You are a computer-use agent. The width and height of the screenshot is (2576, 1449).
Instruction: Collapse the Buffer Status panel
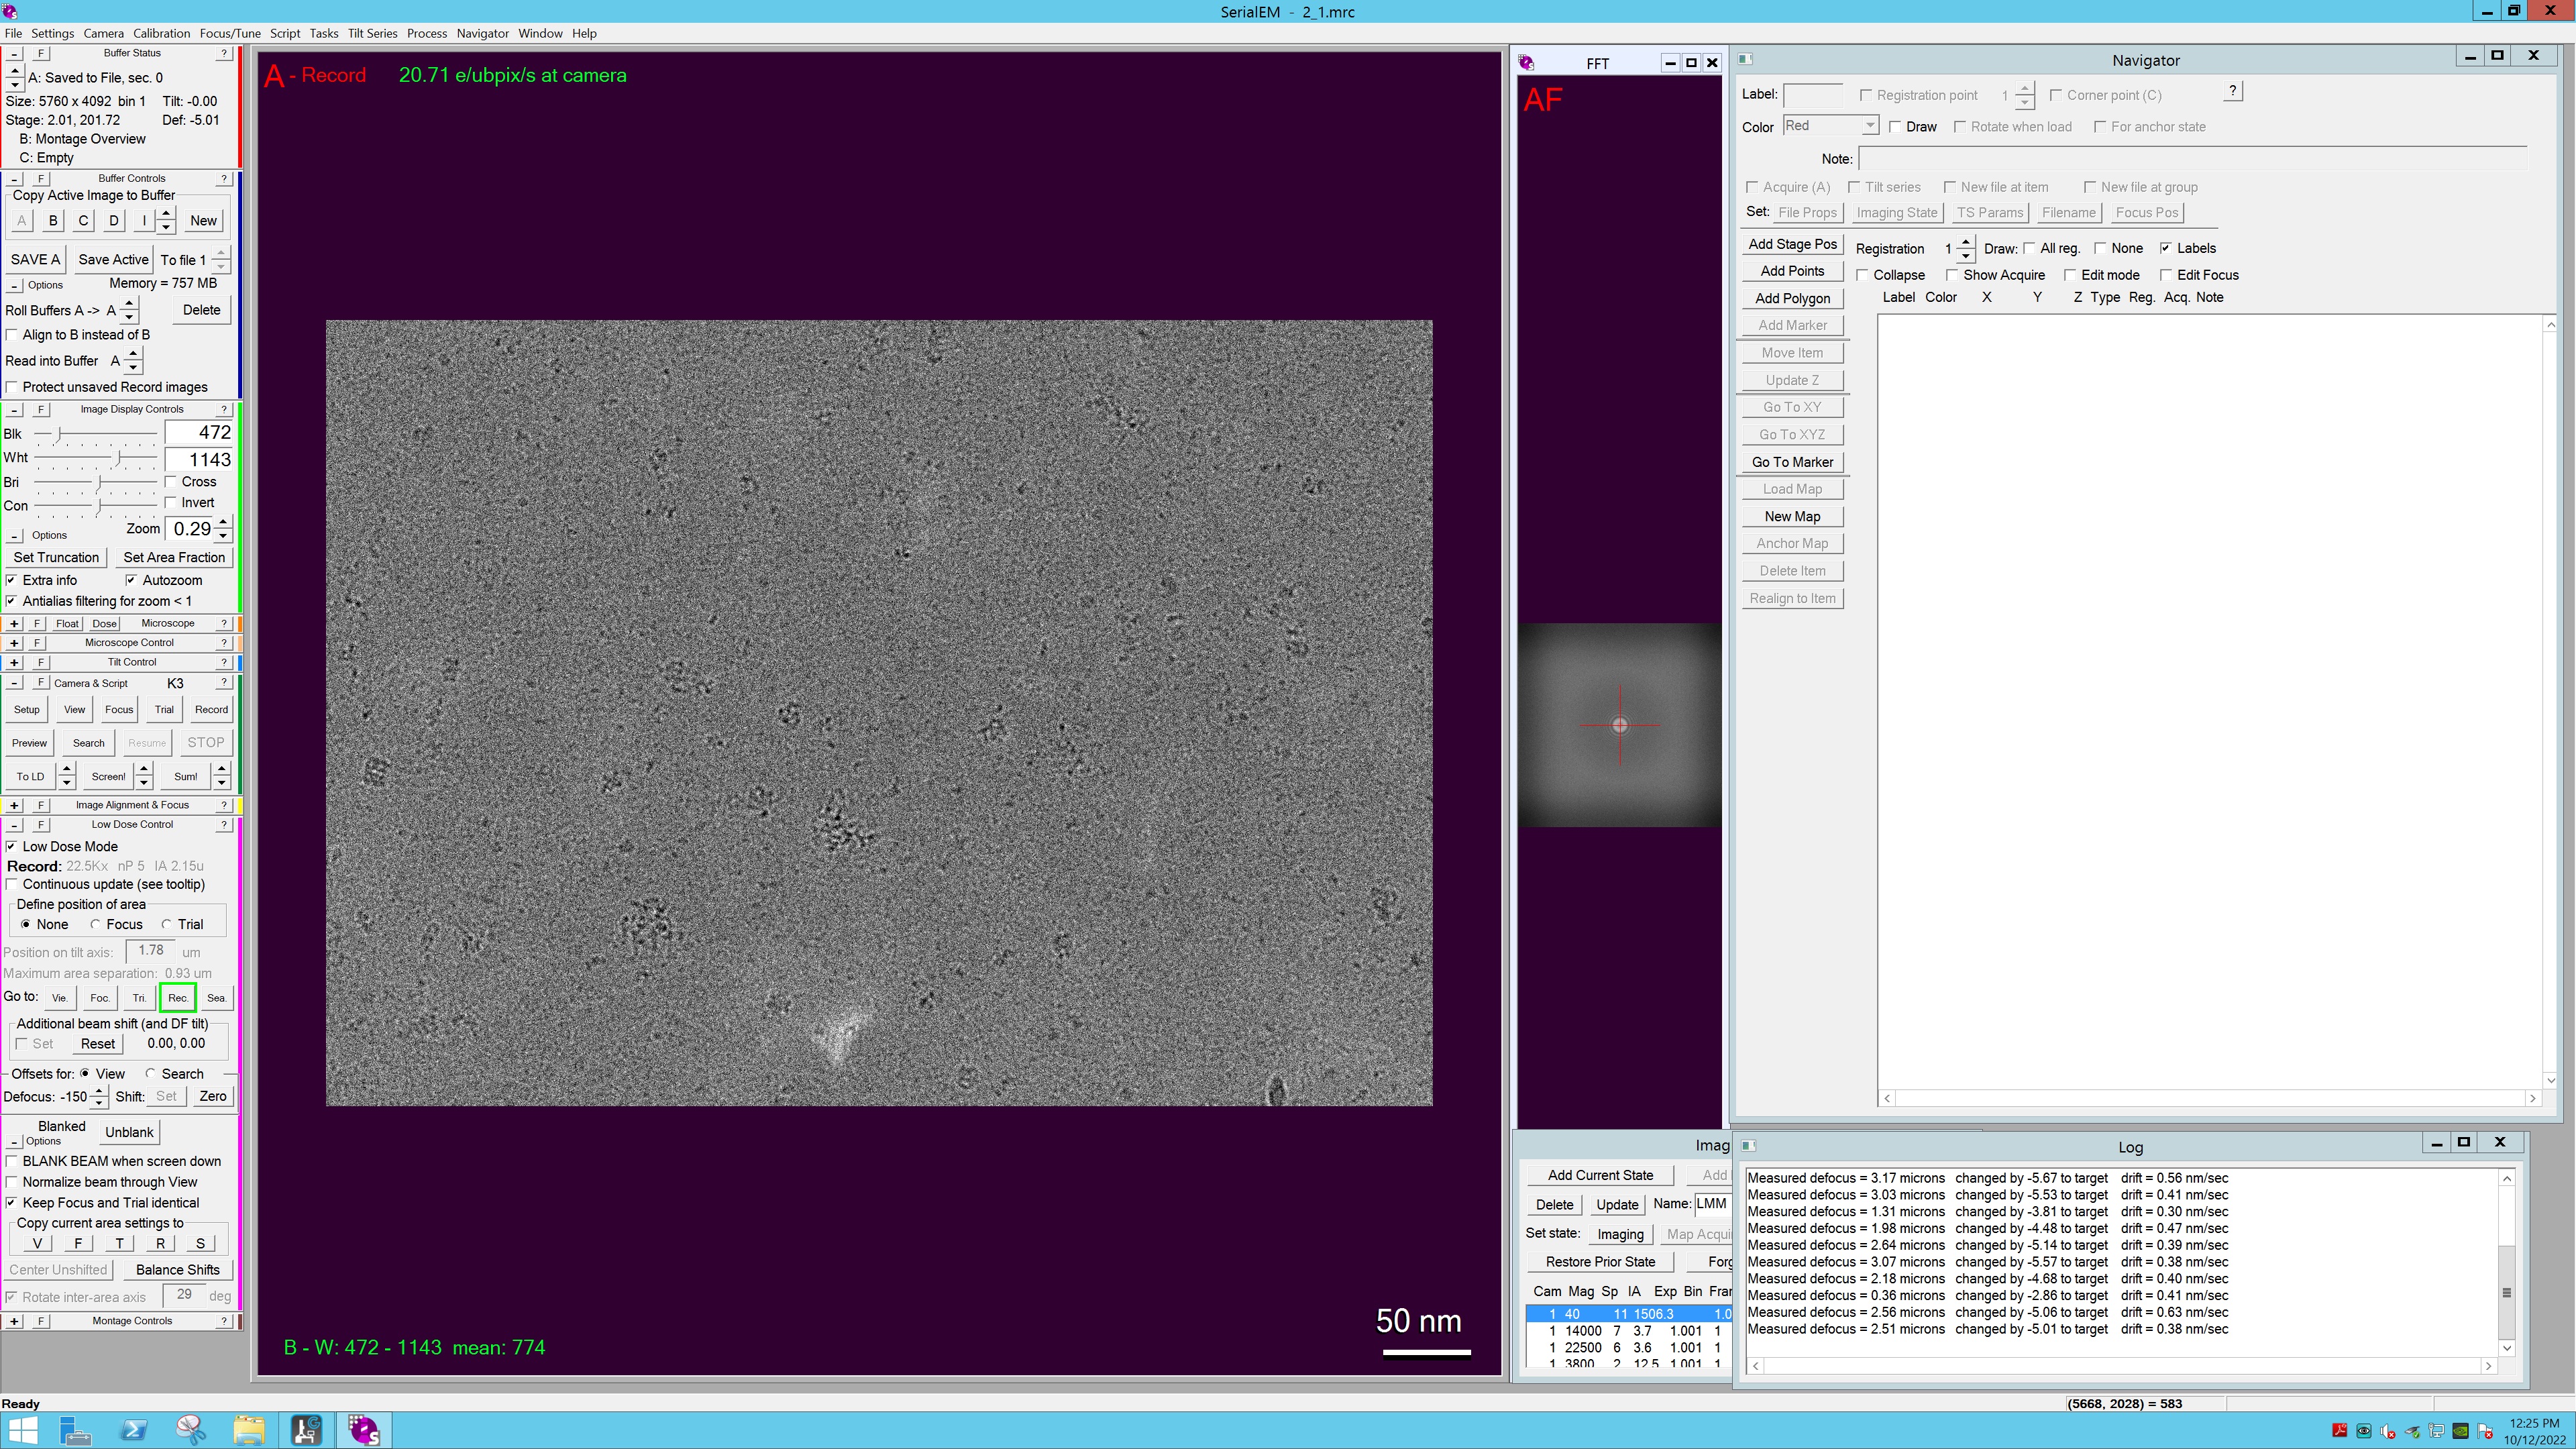[14, 53]
